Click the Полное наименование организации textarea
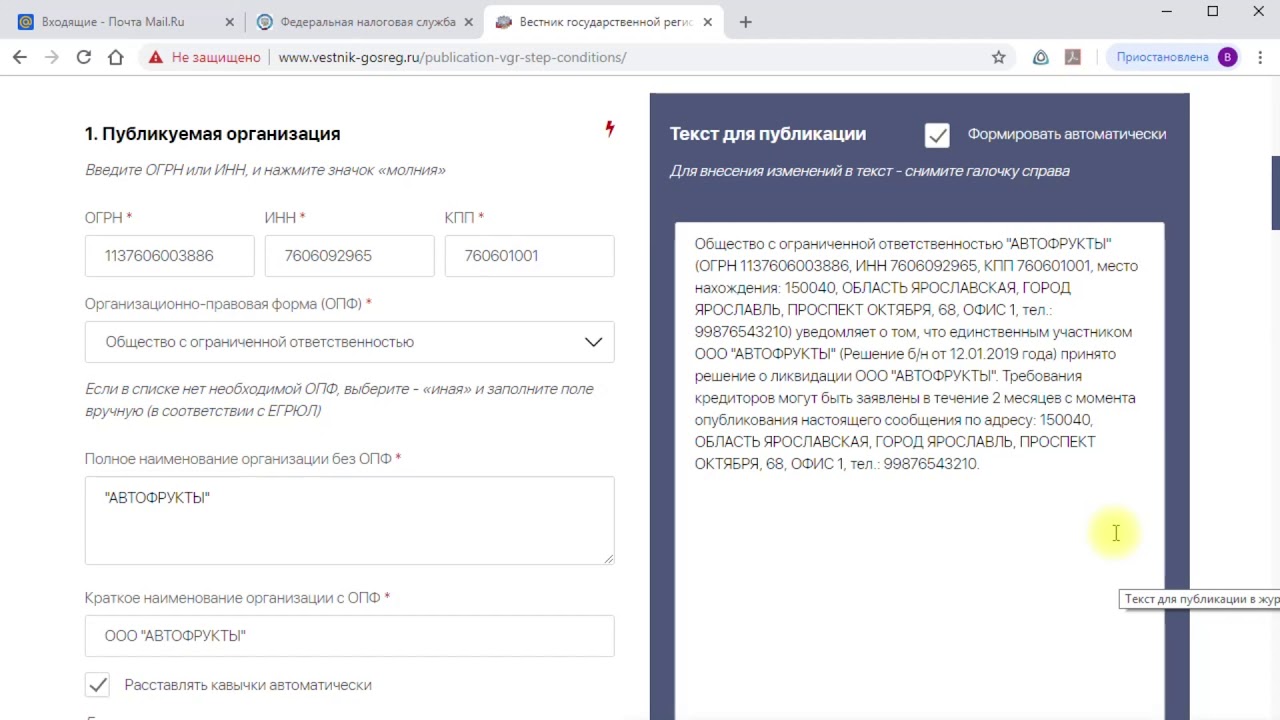The height and width of the screenshot is (720, 1280). (349, 520)
